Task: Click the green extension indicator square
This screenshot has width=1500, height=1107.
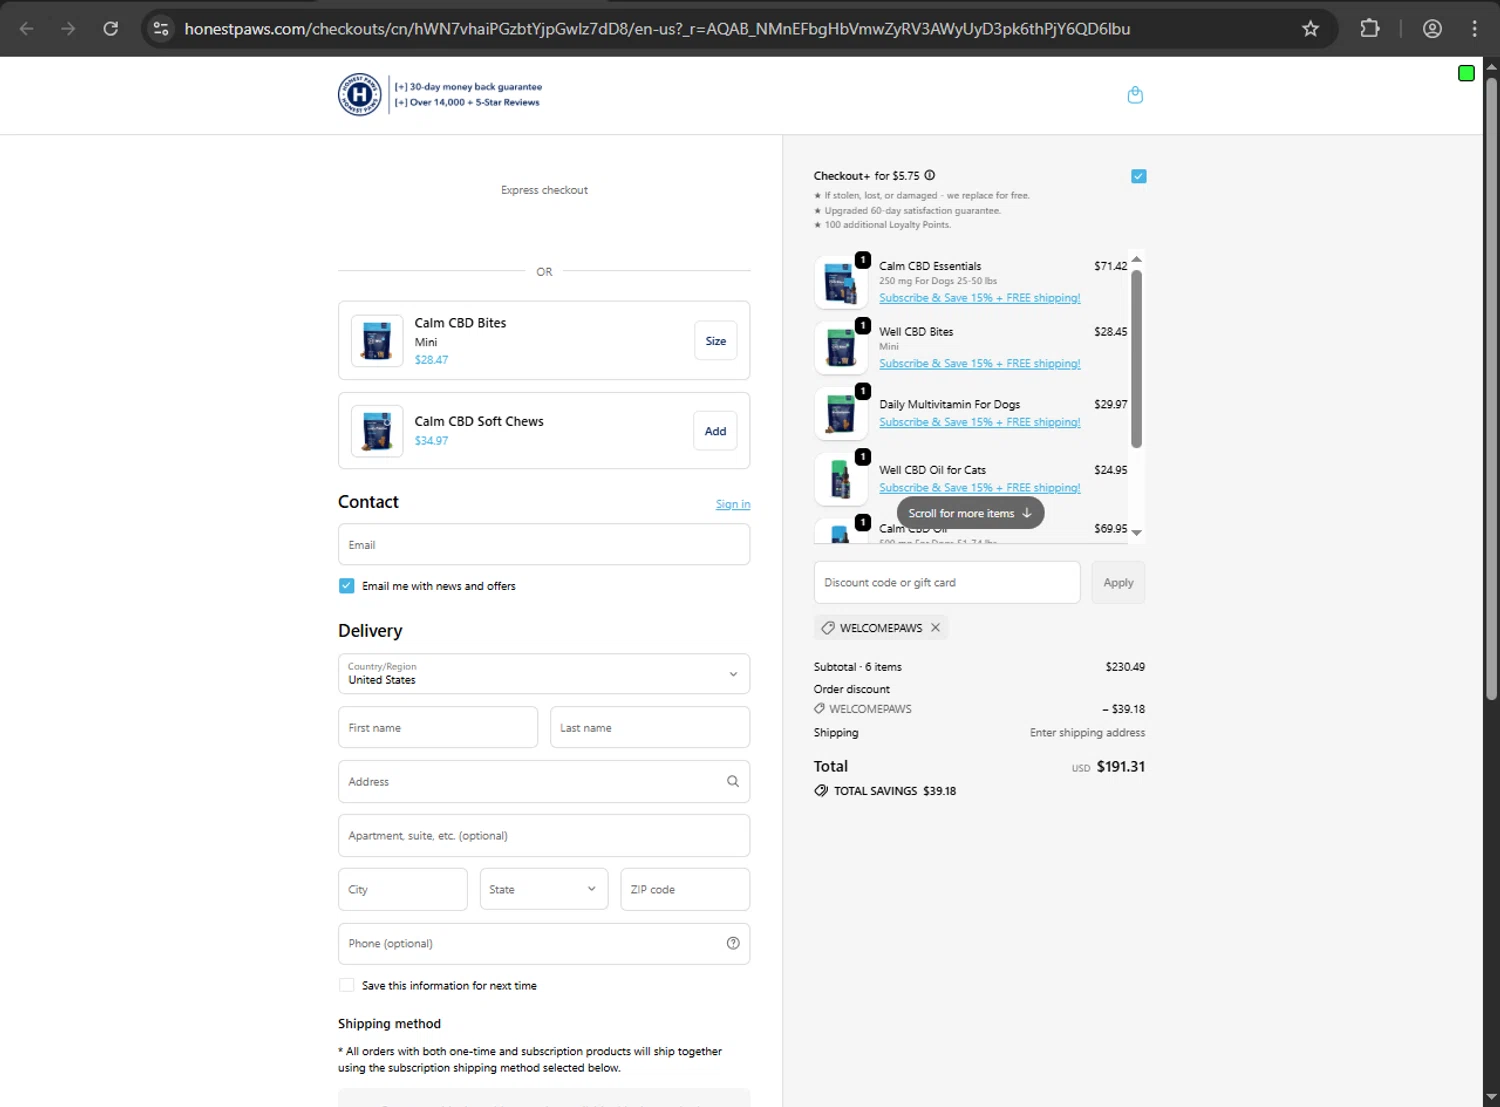Action: [1466, 73]
